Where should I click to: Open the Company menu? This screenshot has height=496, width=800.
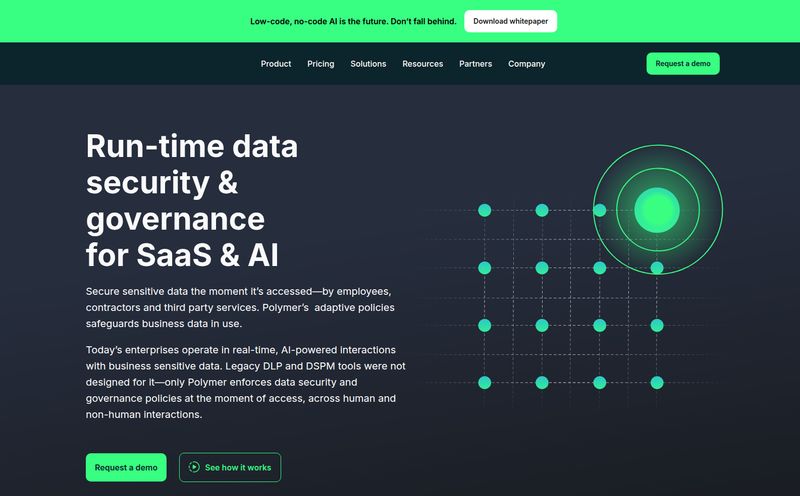(x=527, y=64)
